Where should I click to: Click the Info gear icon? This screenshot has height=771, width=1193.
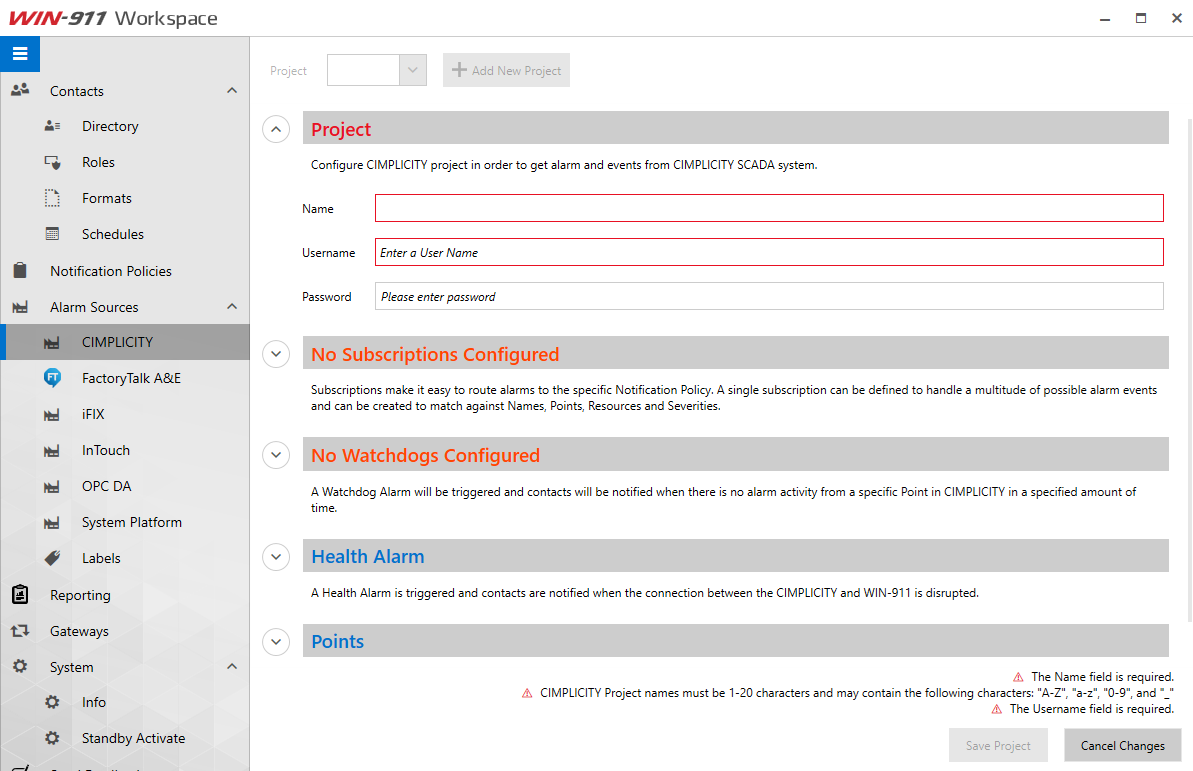pyautogui.click(x=52, y=702)
